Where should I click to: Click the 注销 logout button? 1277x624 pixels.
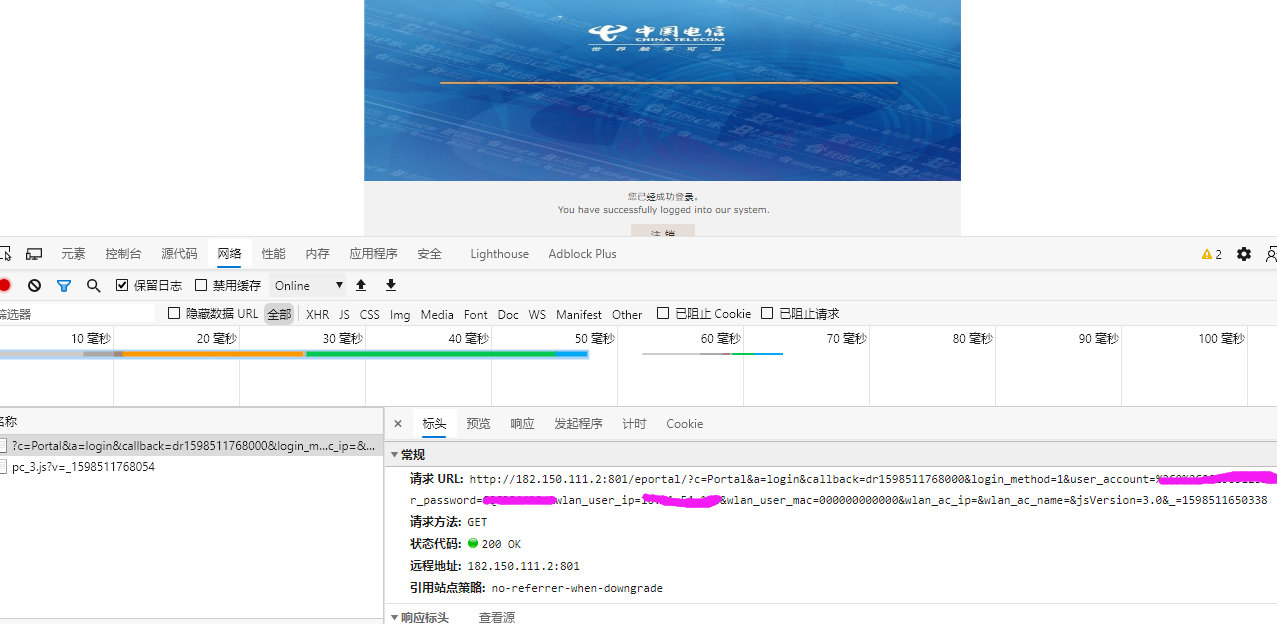(x=662, y=231)
